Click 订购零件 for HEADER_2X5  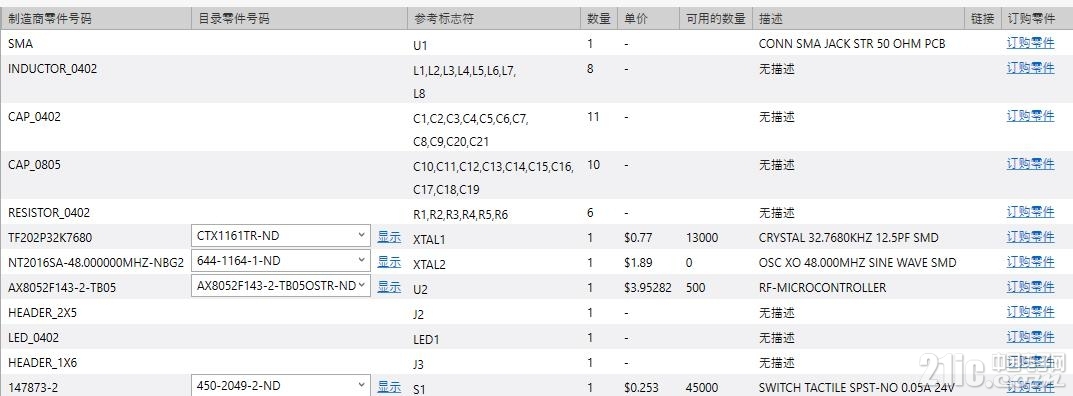(x=1030, y=312)
